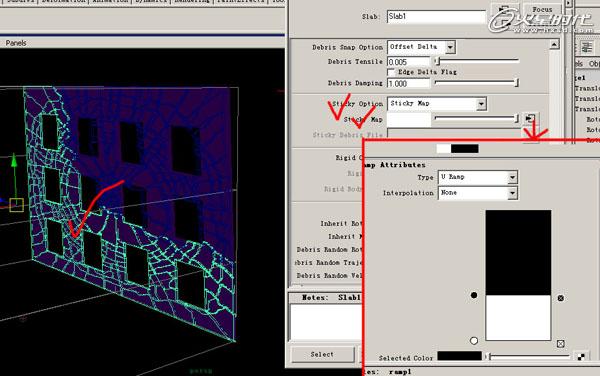Click the "Interpolation" label
Image resolution: width=600 pixels, height=376 pixels.
[x=408, y=193]
